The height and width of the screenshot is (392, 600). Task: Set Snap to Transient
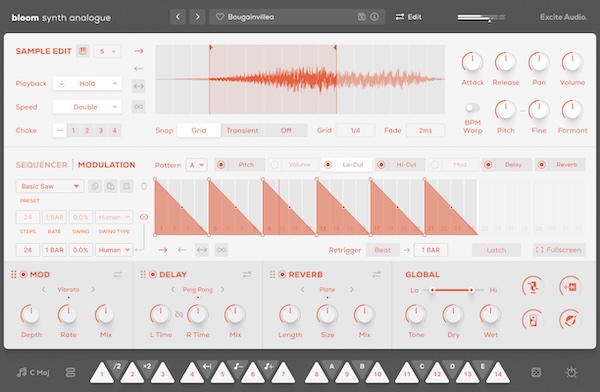click(242, 131)
